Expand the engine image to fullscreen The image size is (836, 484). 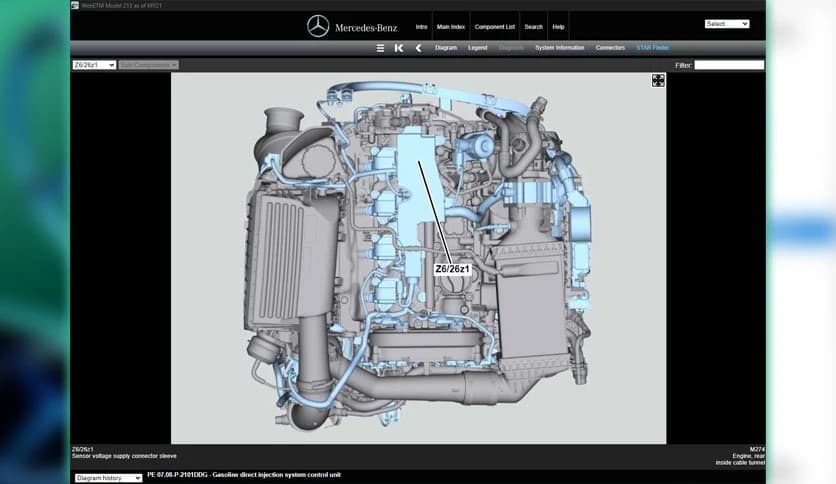658,80
